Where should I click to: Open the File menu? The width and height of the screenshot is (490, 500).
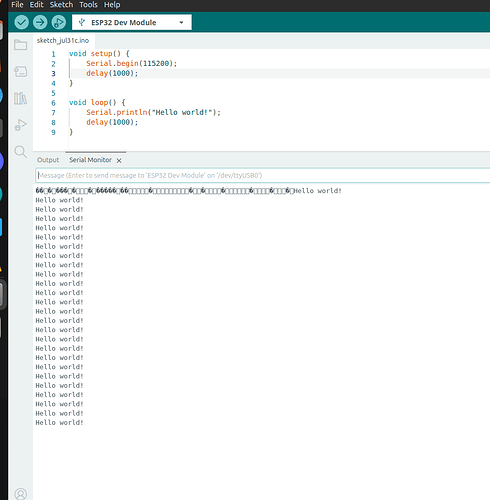point(17,5)
